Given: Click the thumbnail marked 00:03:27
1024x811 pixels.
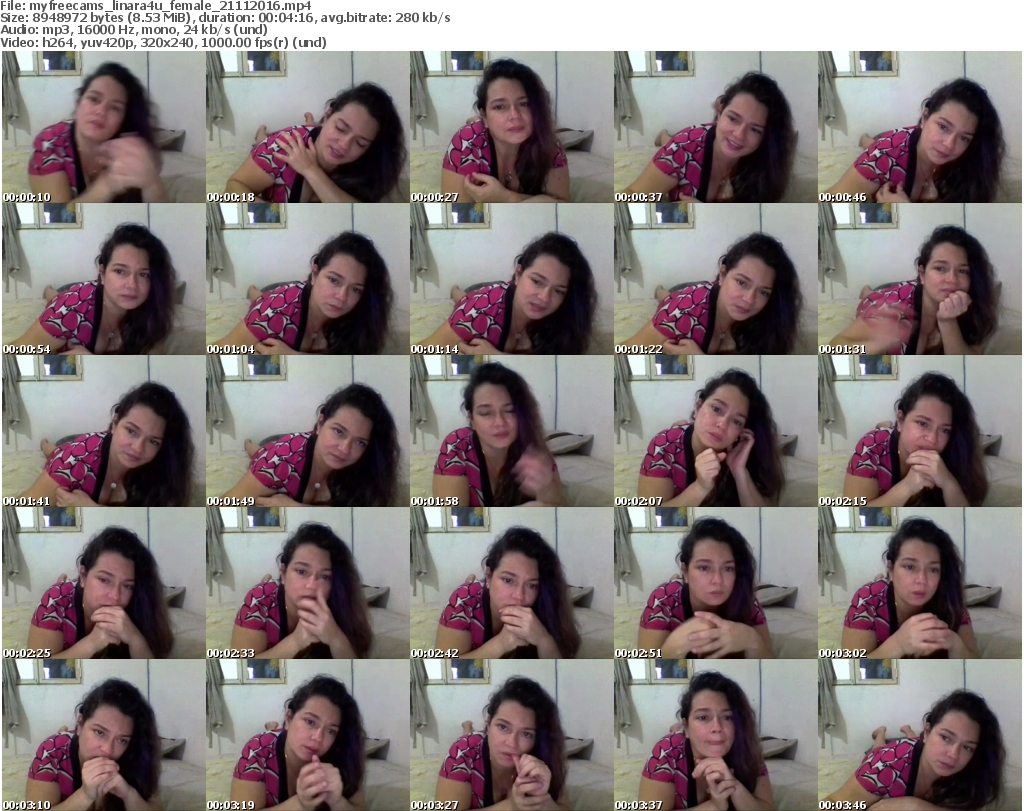Looking at the screenshot, I should tap(511, 735).
